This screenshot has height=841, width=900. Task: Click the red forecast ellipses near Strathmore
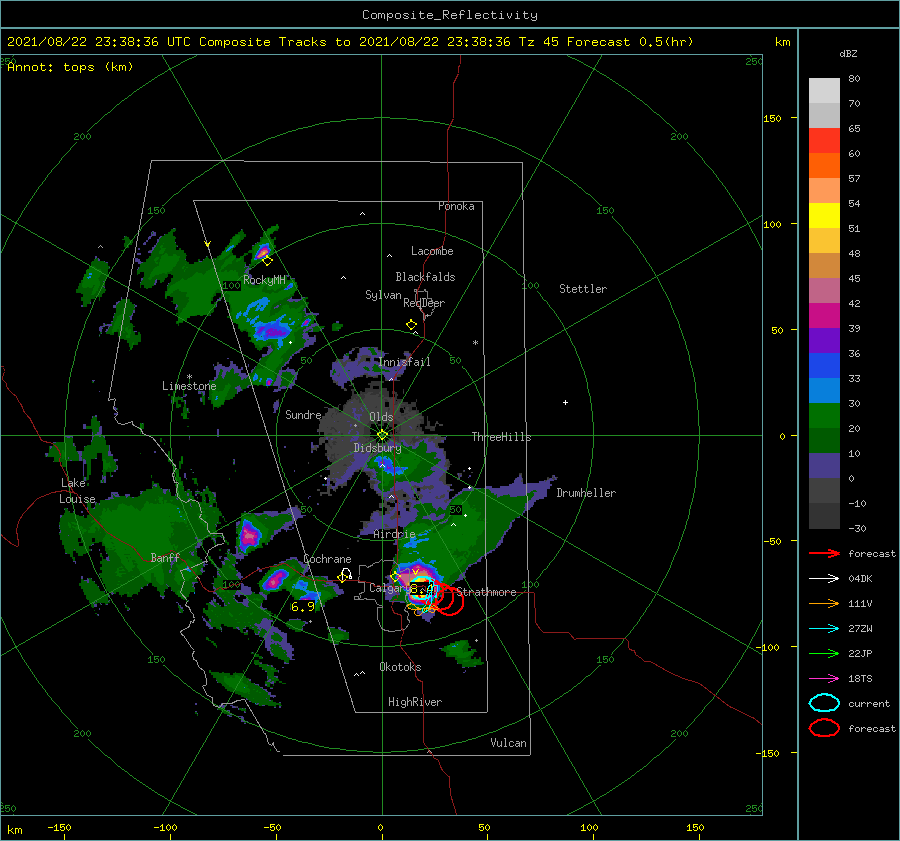point(451,600)
